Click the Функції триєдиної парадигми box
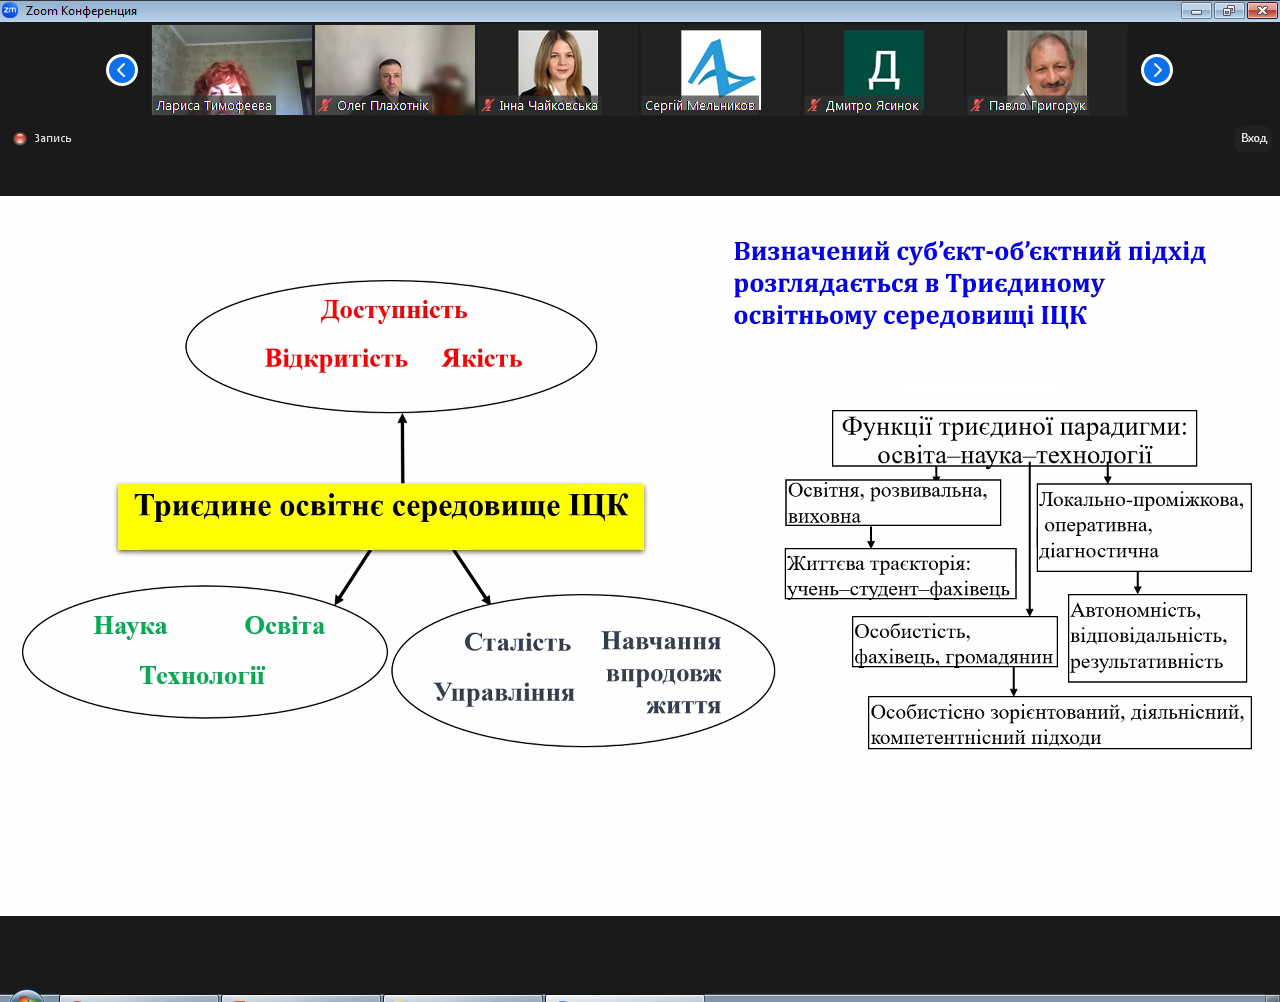Screen dimensions: 1280x1002 [1014, 439]
